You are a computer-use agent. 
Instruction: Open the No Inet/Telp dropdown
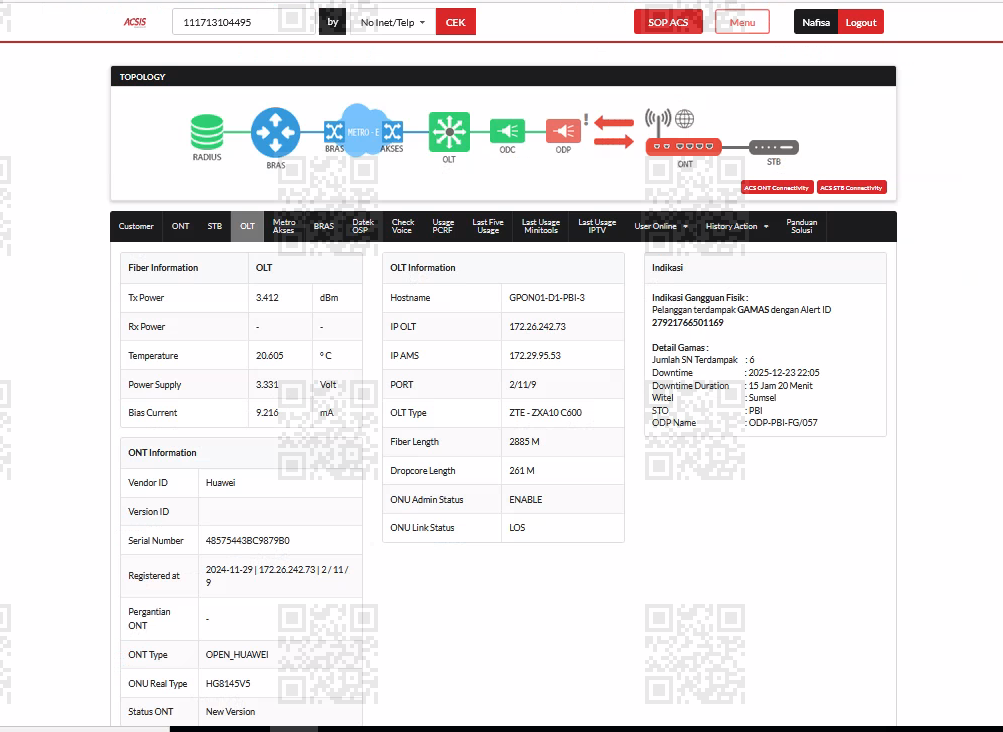pyautogui.click(x=392, y=22)
